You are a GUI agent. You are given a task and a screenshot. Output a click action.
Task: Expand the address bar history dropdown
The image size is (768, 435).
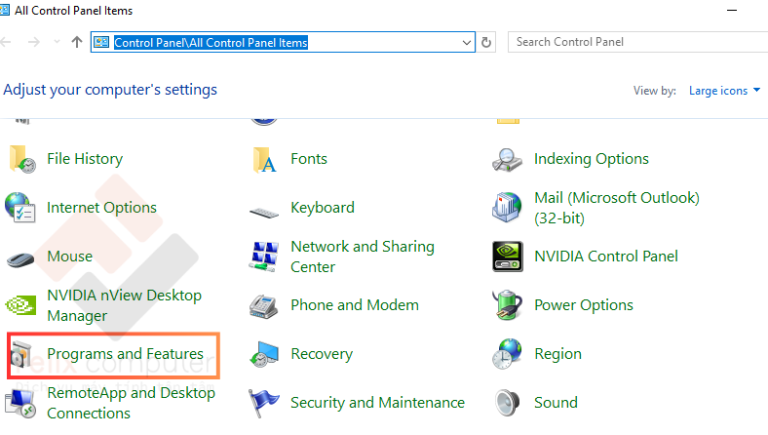(466, 43)
